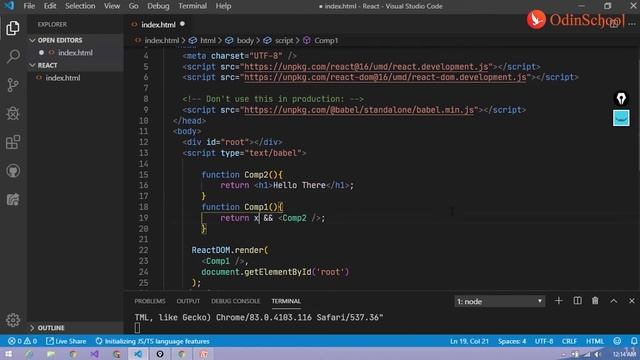Screen dimensions: 640x360
Task: Select the Terminal panel tab
Action: [286, 301]
